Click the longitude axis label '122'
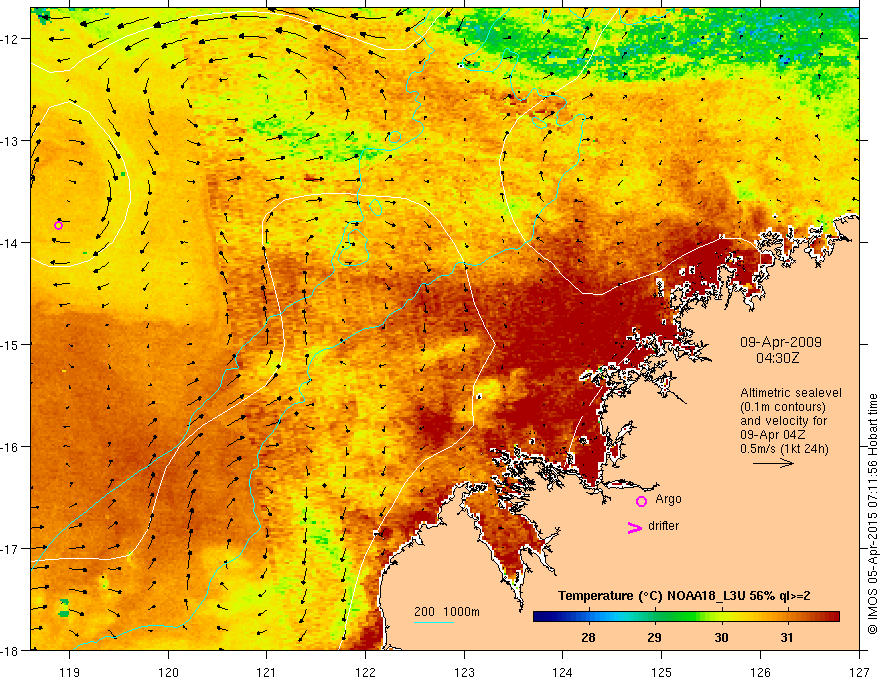 click(x=365, y=672)
